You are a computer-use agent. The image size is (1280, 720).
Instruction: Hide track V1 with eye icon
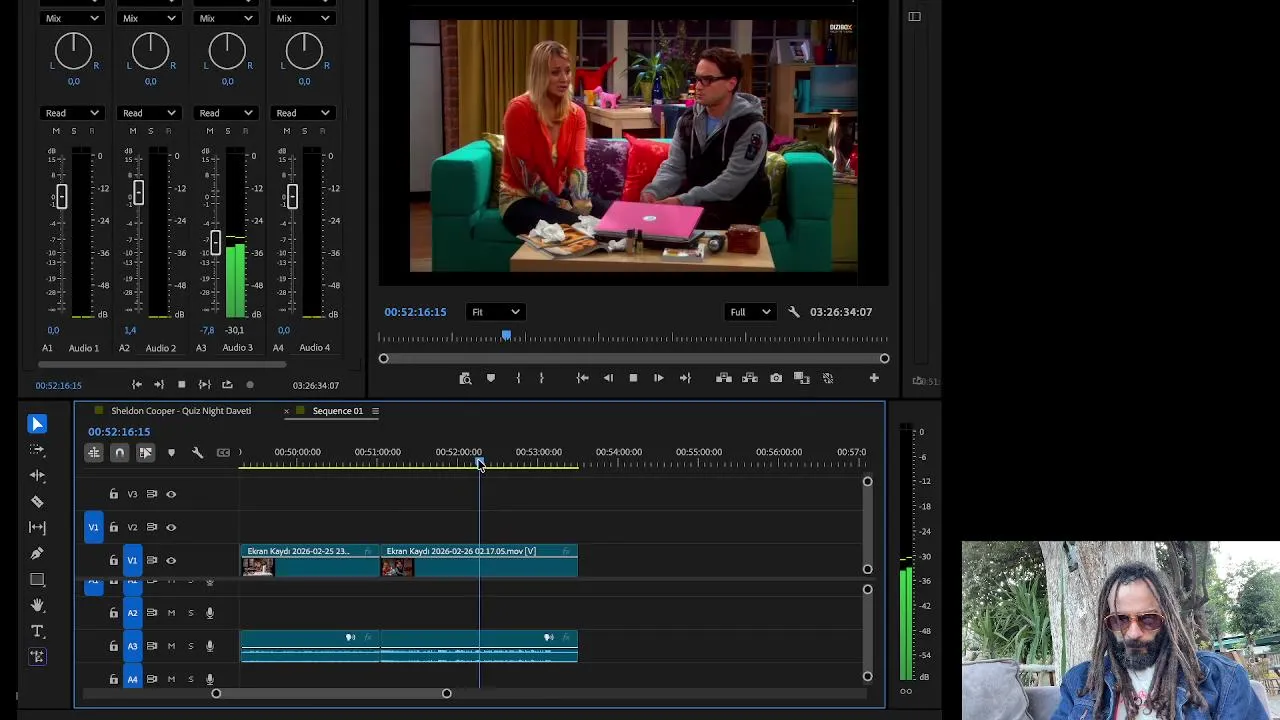click(171, 560)
